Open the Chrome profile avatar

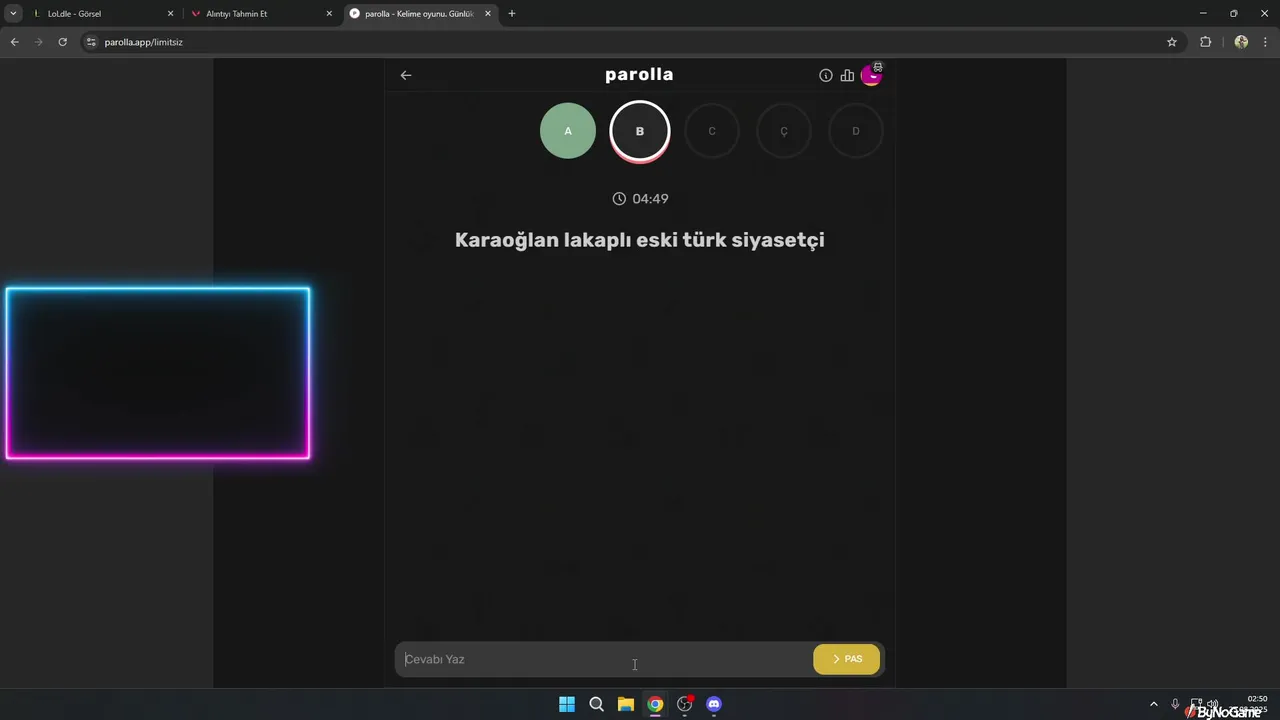(x=1241, y=42)
